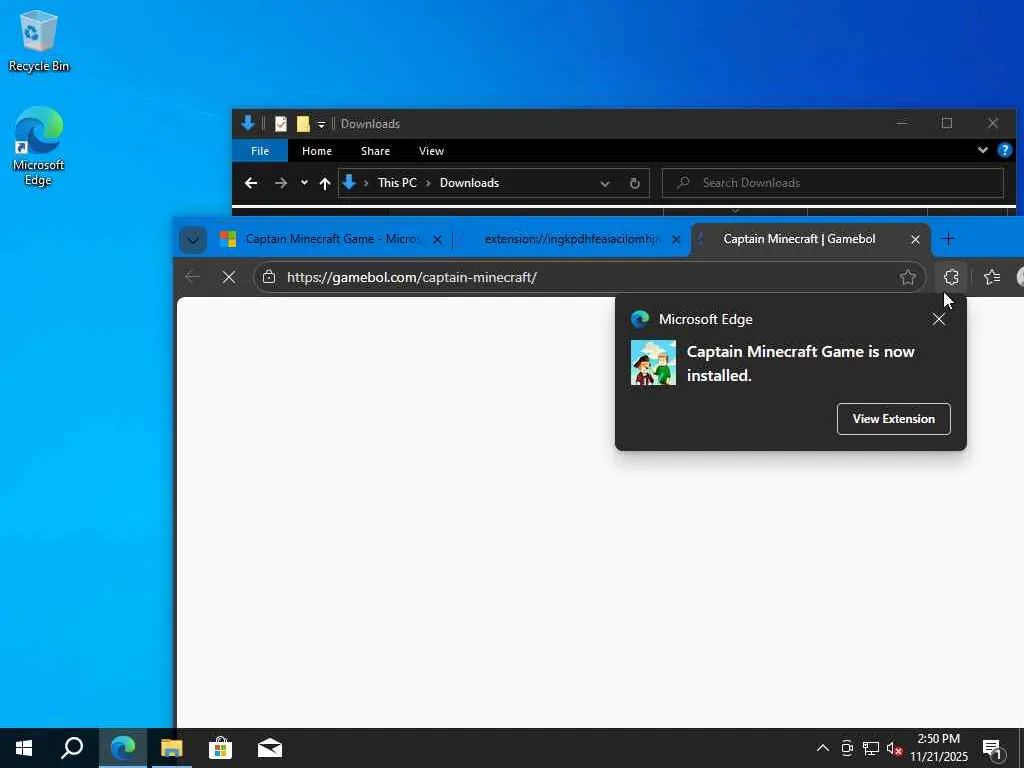Click the File Explorer taskbar icon
Screen dimensions: 1024x768
(x=171, y=748)
